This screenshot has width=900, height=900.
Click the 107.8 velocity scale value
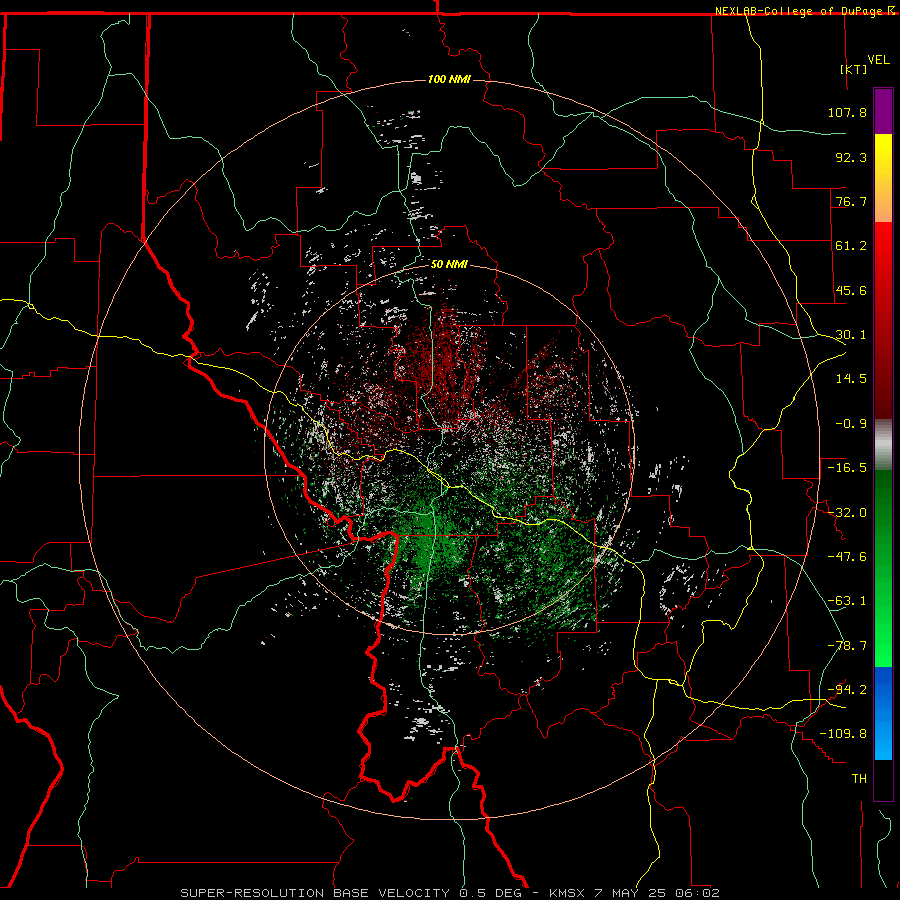pyautogui.click(x=847, y=112)
